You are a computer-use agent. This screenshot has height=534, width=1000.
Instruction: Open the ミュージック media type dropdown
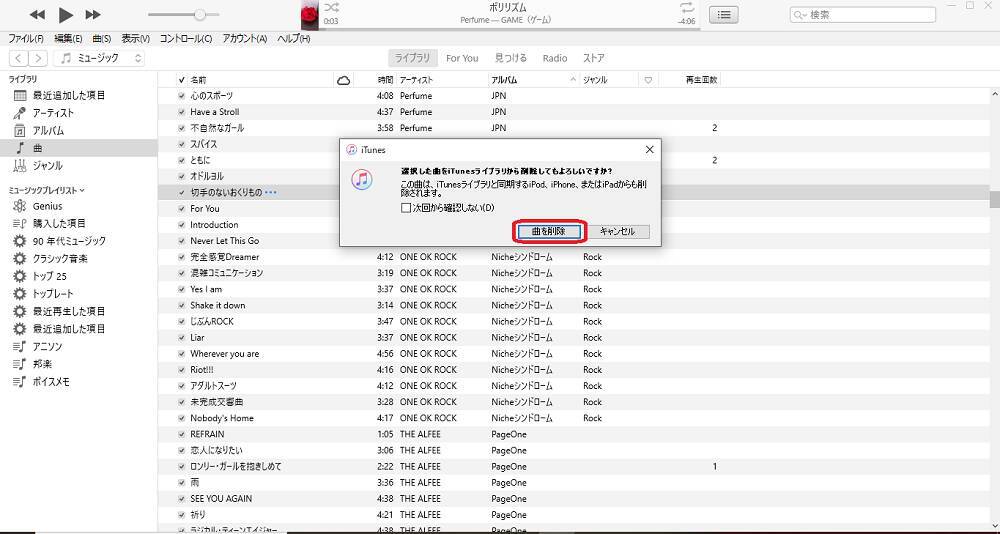pyautogui.click(x=100, y=59)
